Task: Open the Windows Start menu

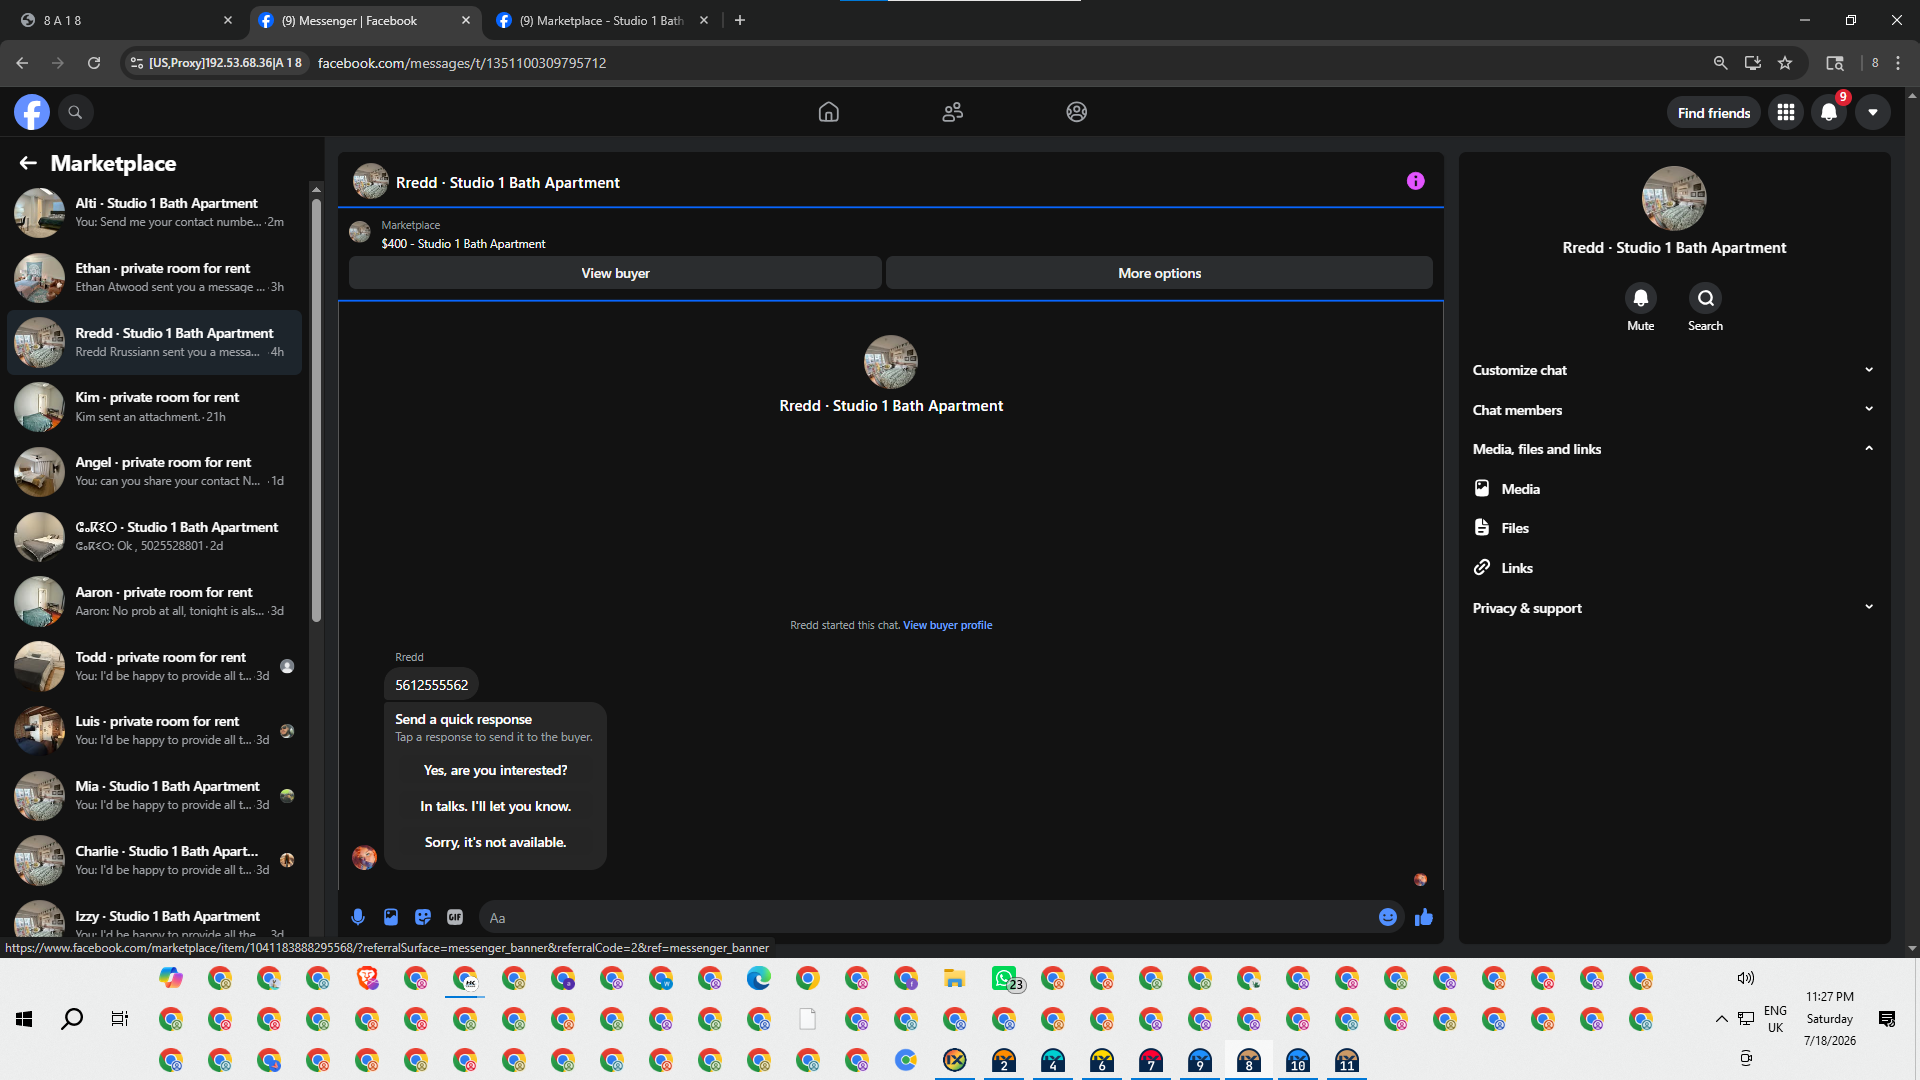Action: [24, 1019]
